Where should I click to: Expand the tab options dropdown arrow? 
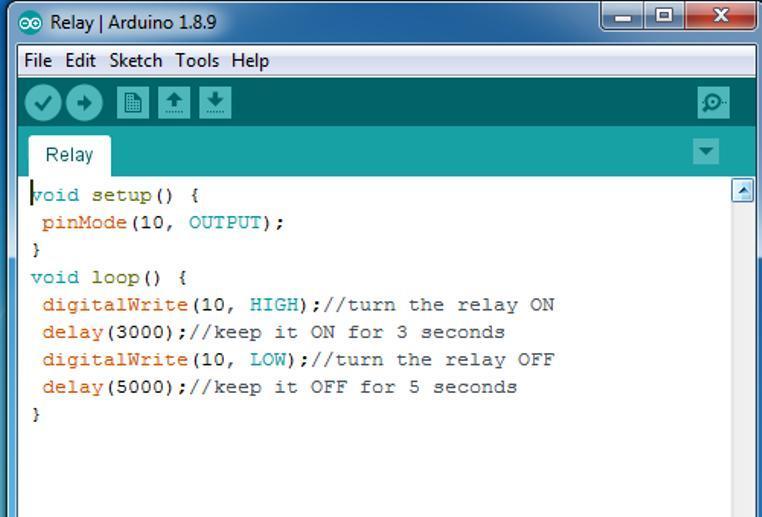click(706, 151)
